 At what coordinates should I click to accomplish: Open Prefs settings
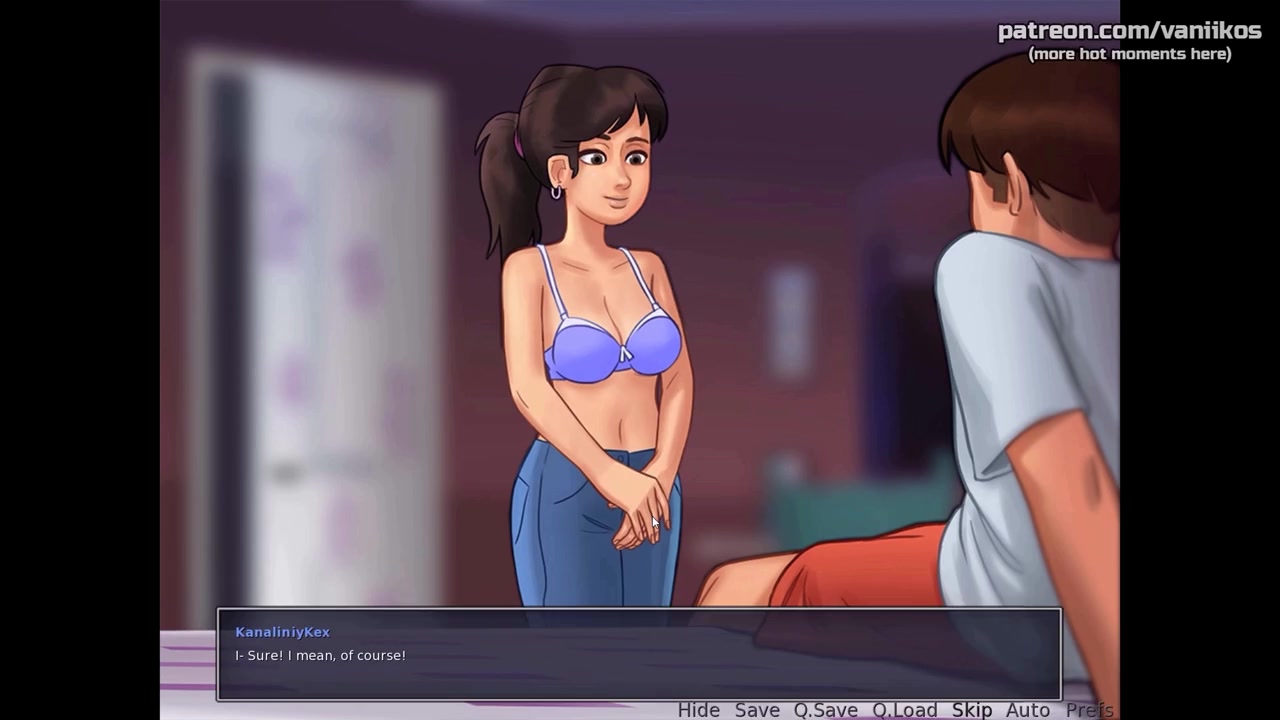[1089, 710]
